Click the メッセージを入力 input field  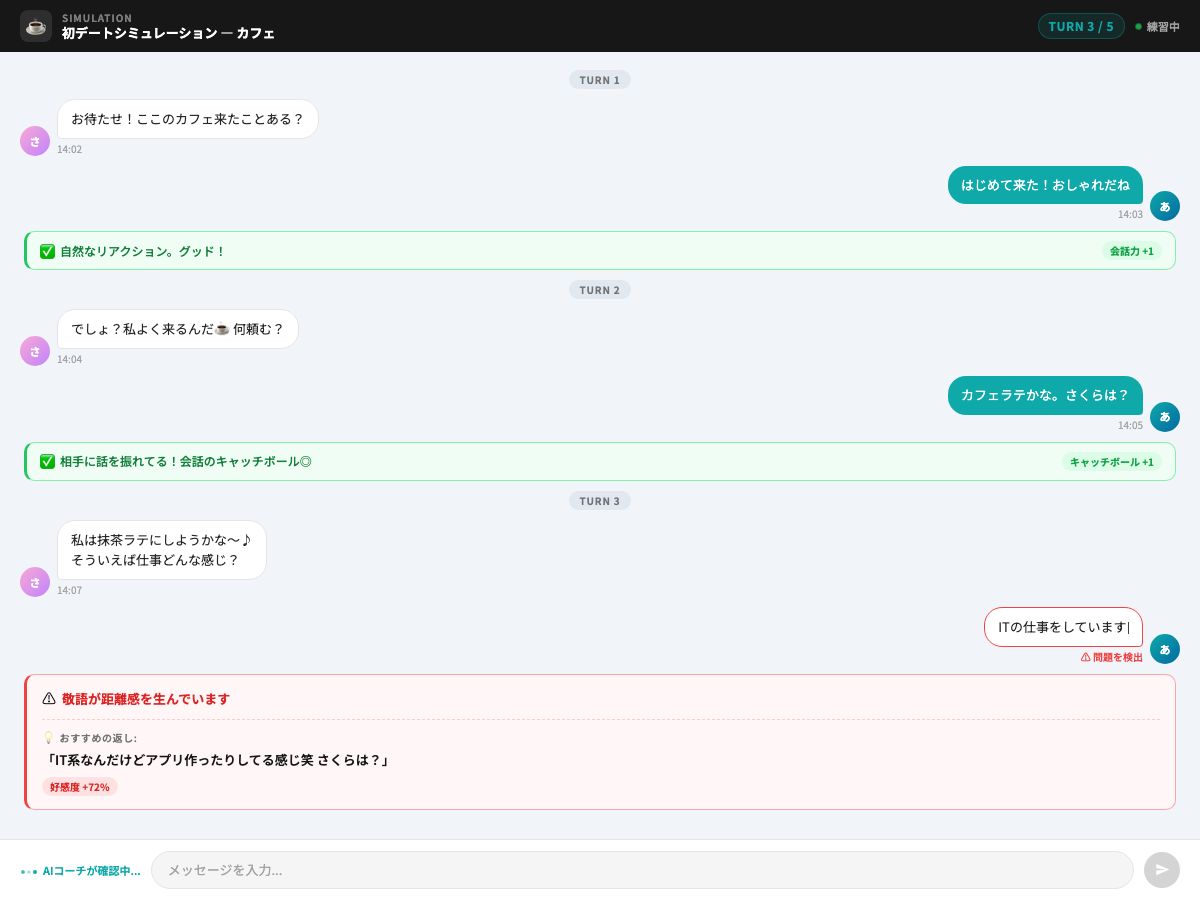643,870
